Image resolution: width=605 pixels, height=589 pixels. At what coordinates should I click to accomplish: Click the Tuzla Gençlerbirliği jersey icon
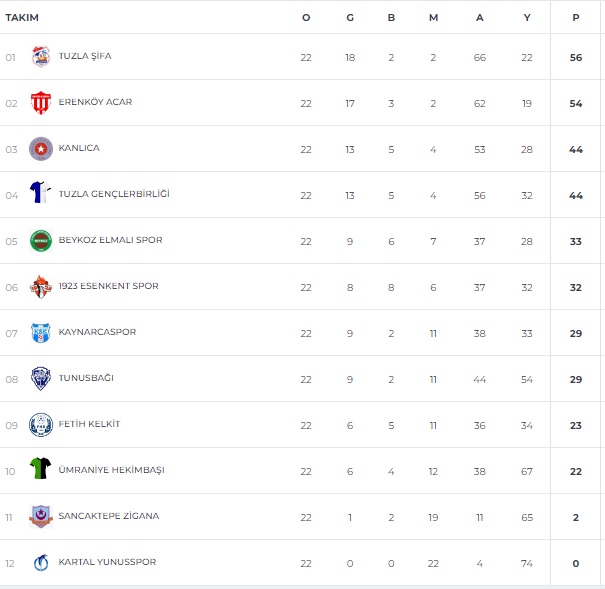(41, 192)
